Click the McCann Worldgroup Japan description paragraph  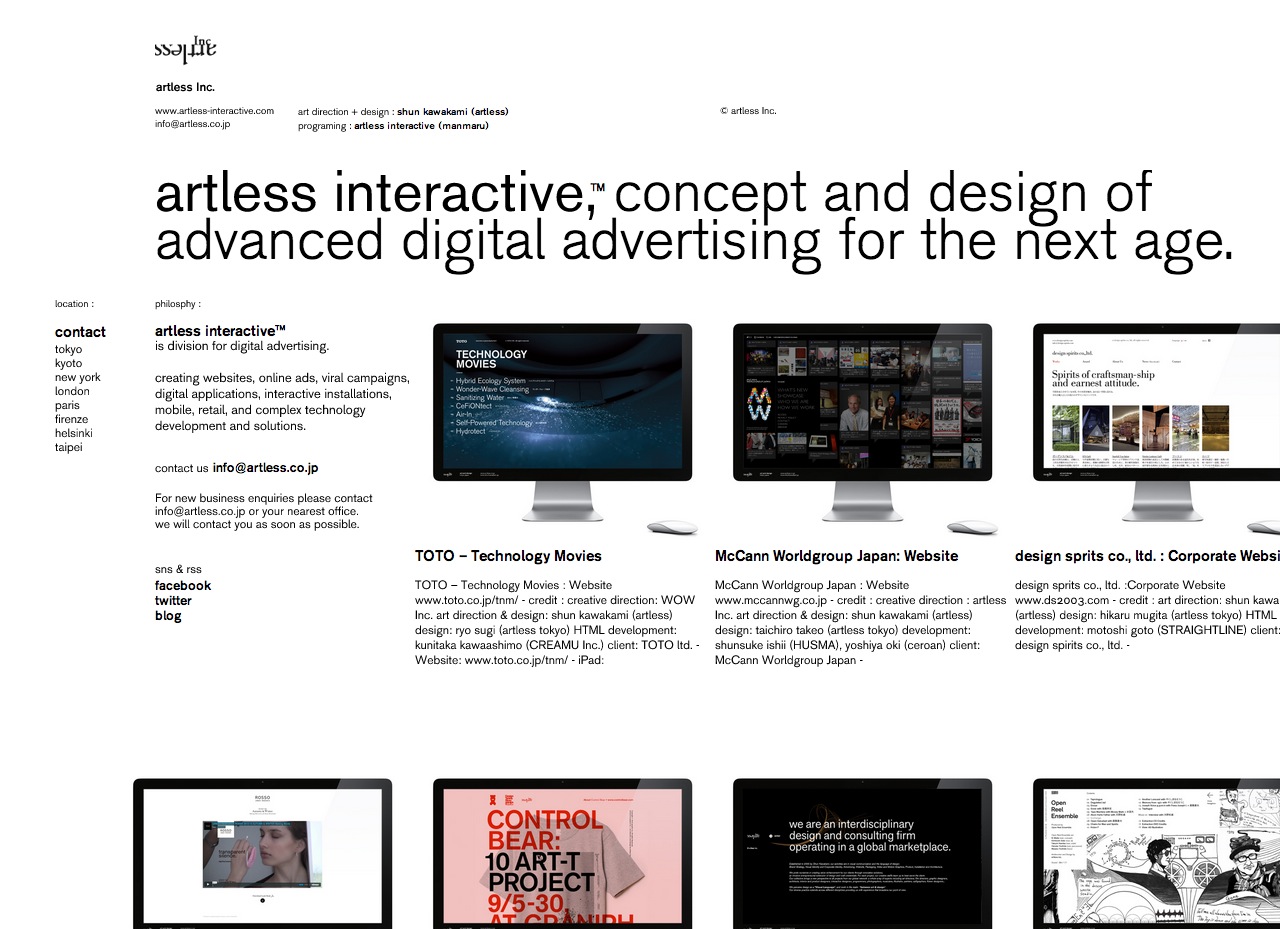click(x=860, y=623)
